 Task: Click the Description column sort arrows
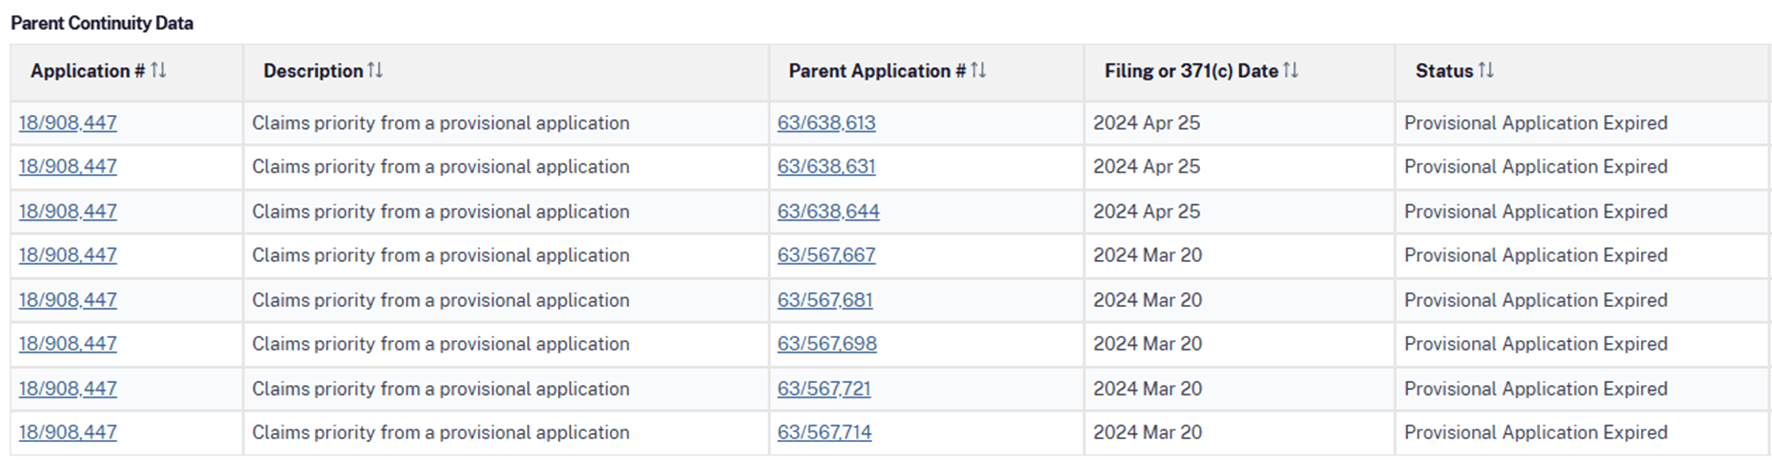point(375,70)
